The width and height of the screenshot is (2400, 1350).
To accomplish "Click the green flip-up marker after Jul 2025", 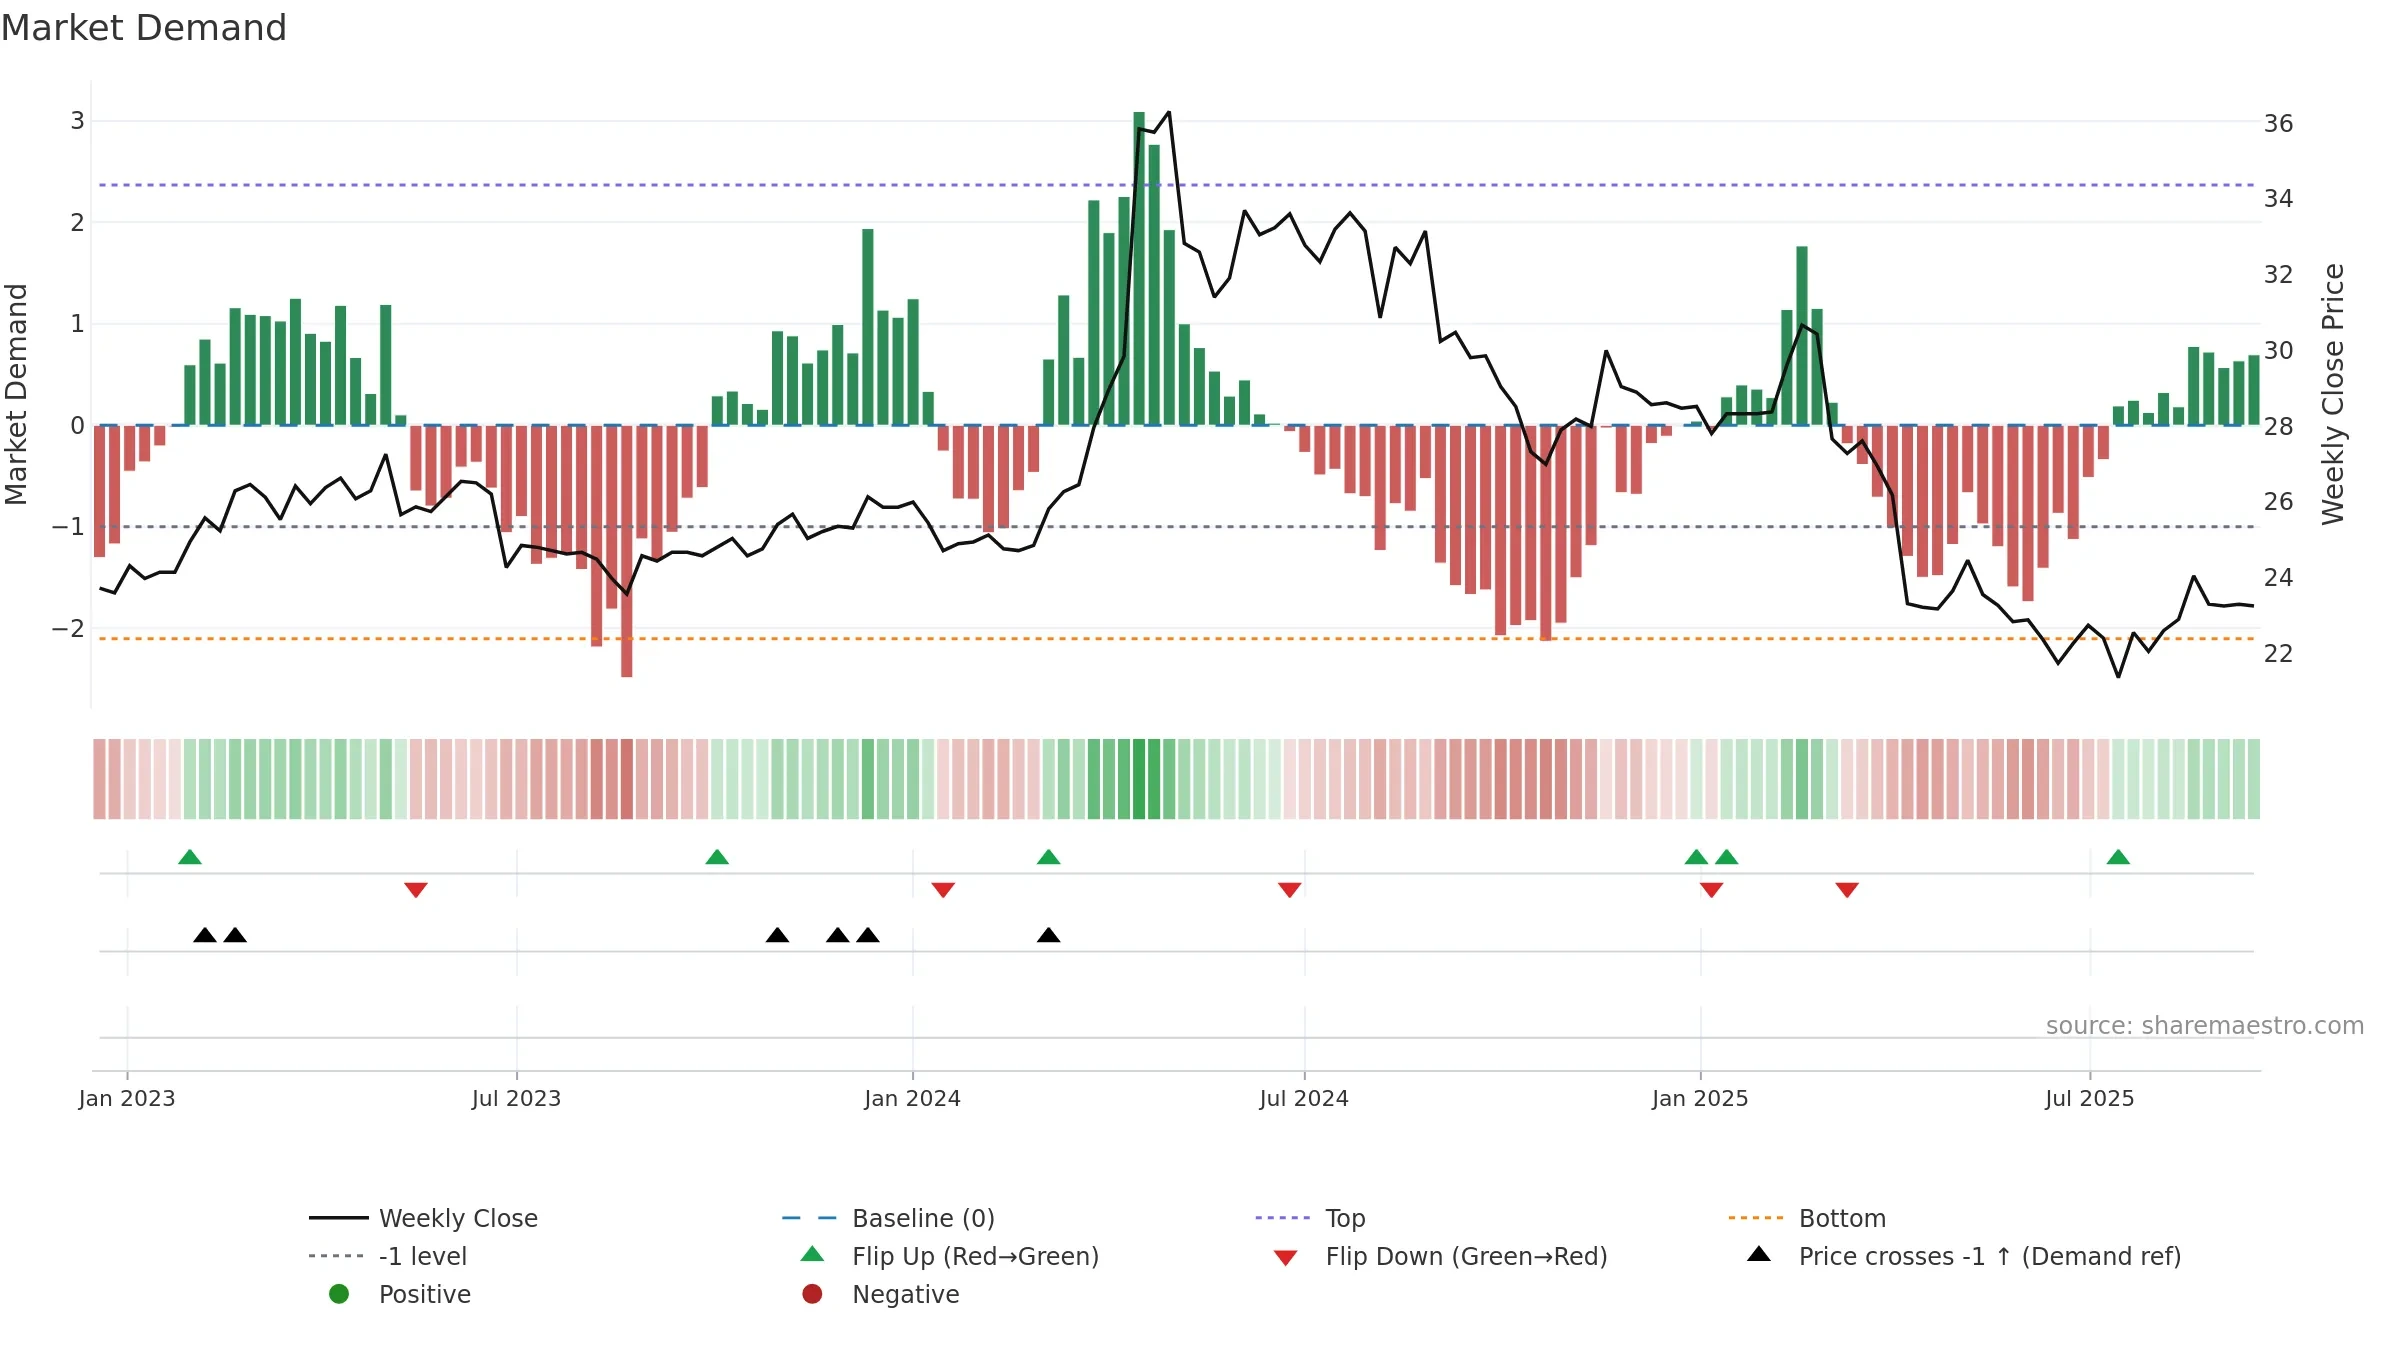I will tap(2118, 857).
